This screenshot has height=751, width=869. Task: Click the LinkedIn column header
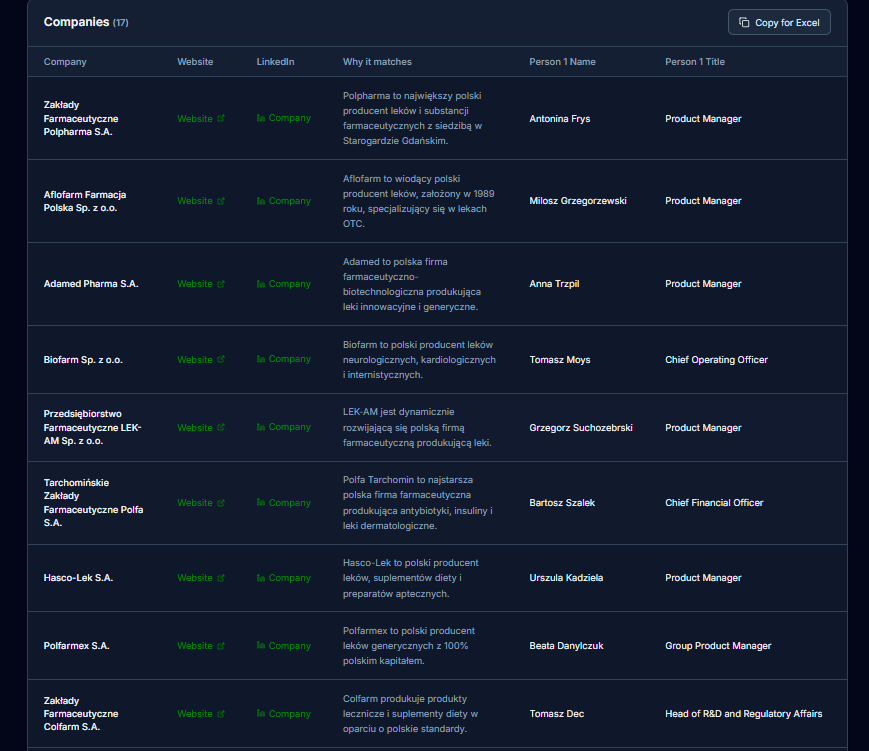[275, 62]
